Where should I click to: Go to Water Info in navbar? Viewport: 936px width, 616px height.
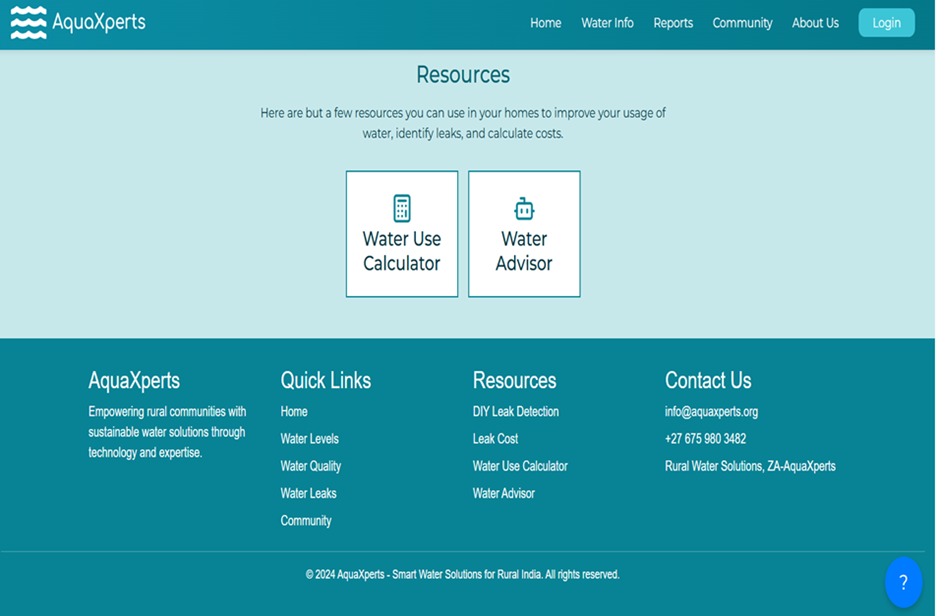click(607, 23)
